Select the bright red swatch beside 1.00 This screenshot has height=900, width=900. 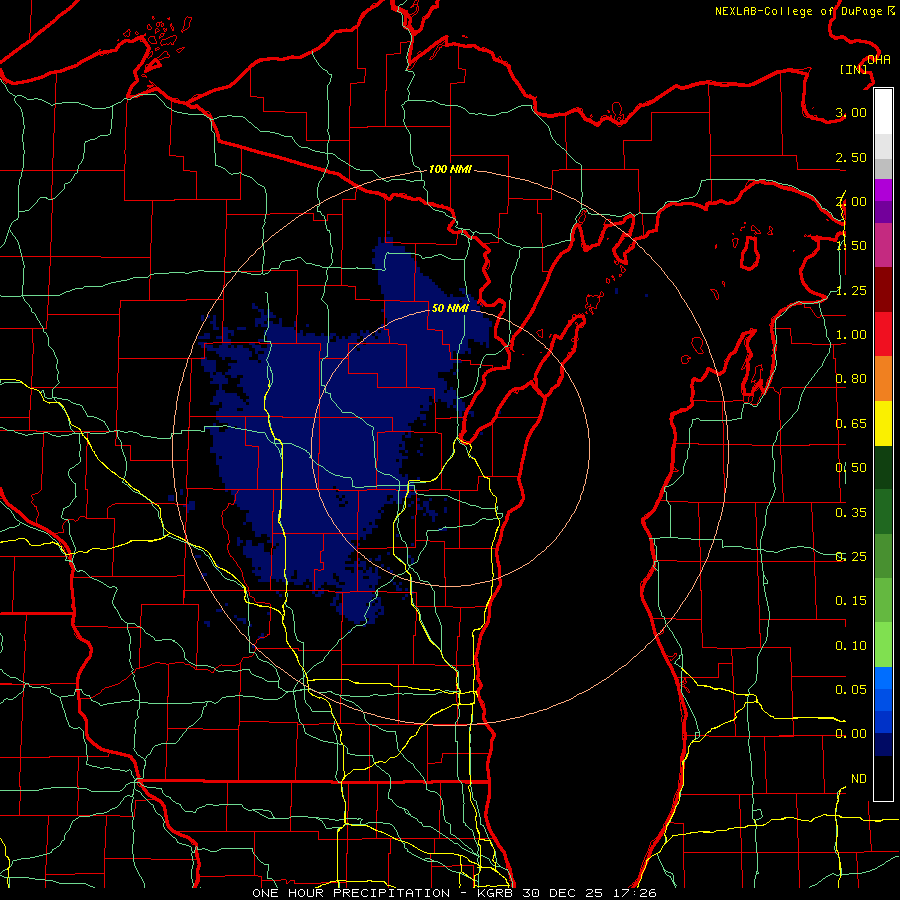[883, 334]
